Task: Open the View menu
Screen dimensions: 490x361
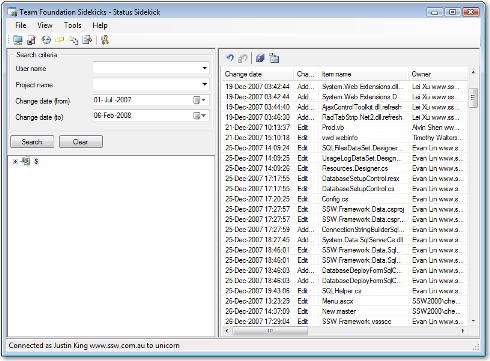Action: (x=45, y=25)
